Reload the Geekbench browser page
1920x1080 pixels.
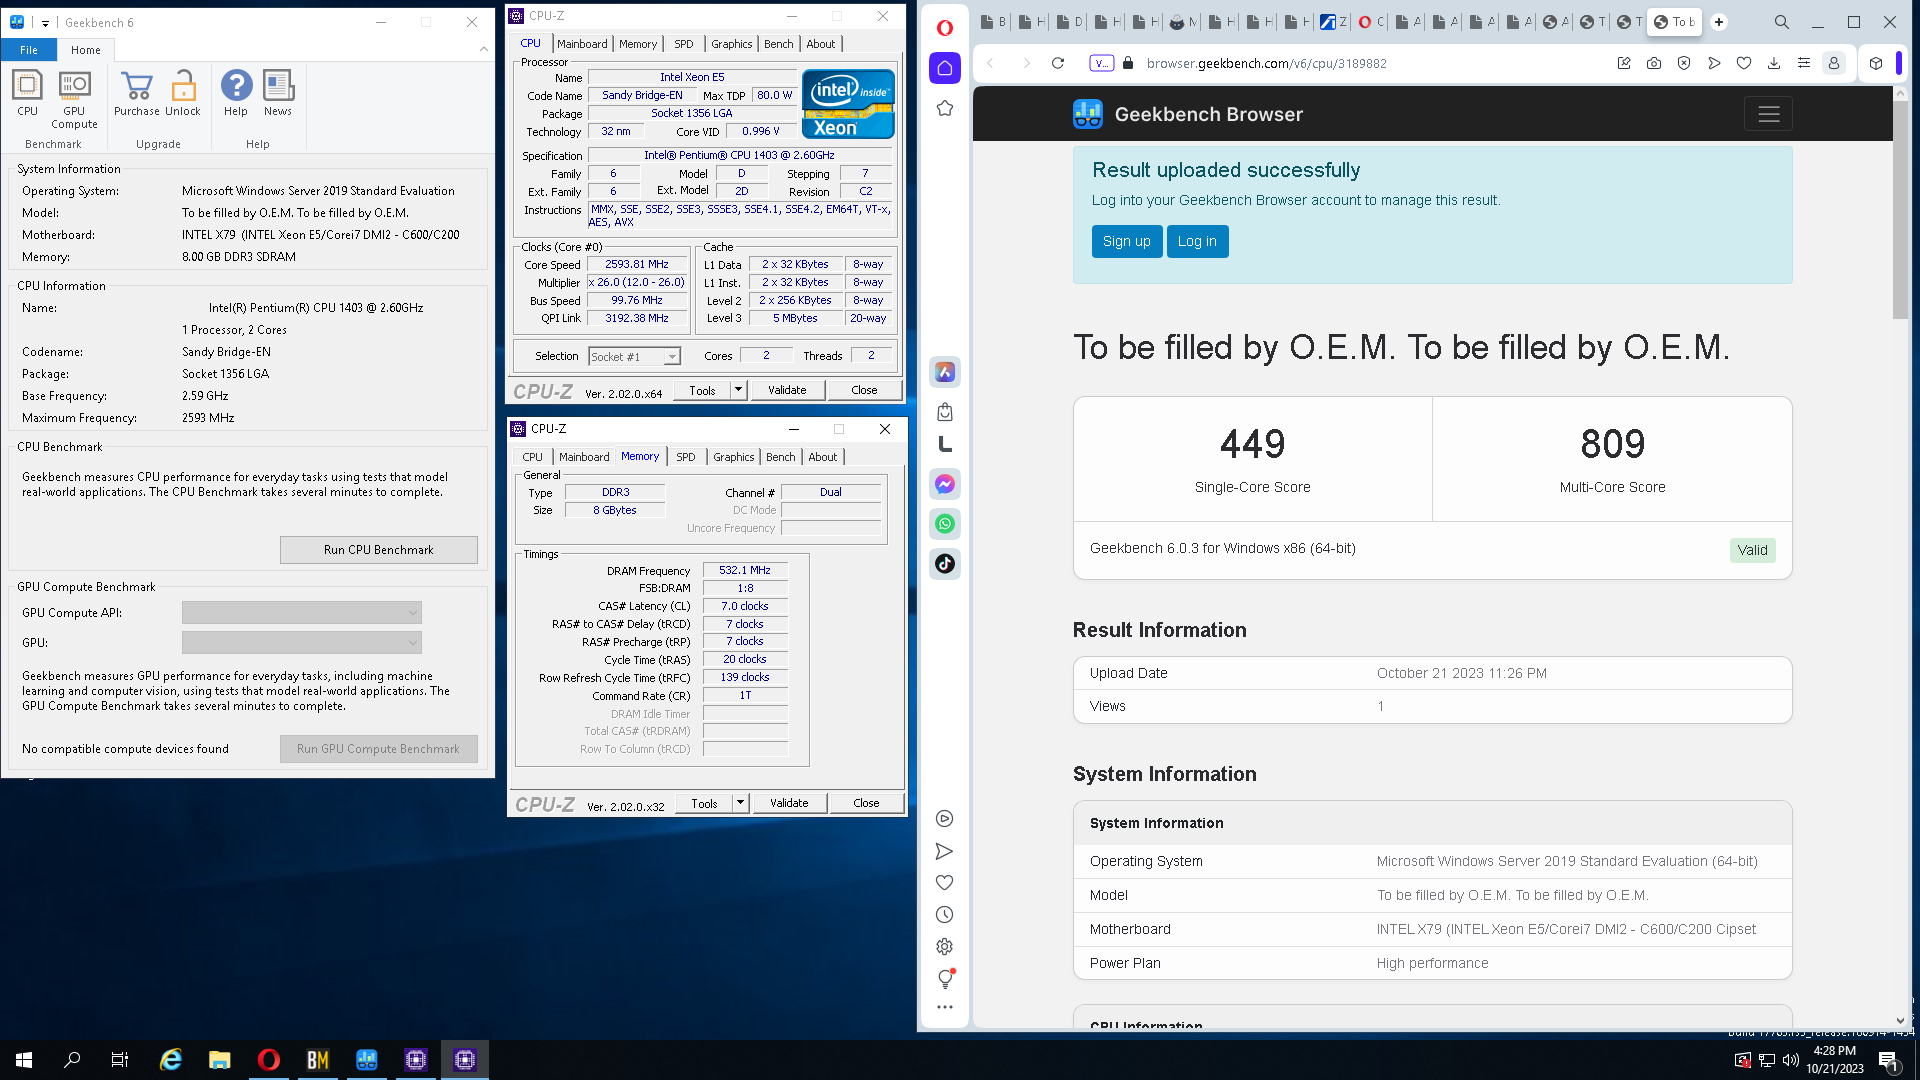tap(1058, 63)
